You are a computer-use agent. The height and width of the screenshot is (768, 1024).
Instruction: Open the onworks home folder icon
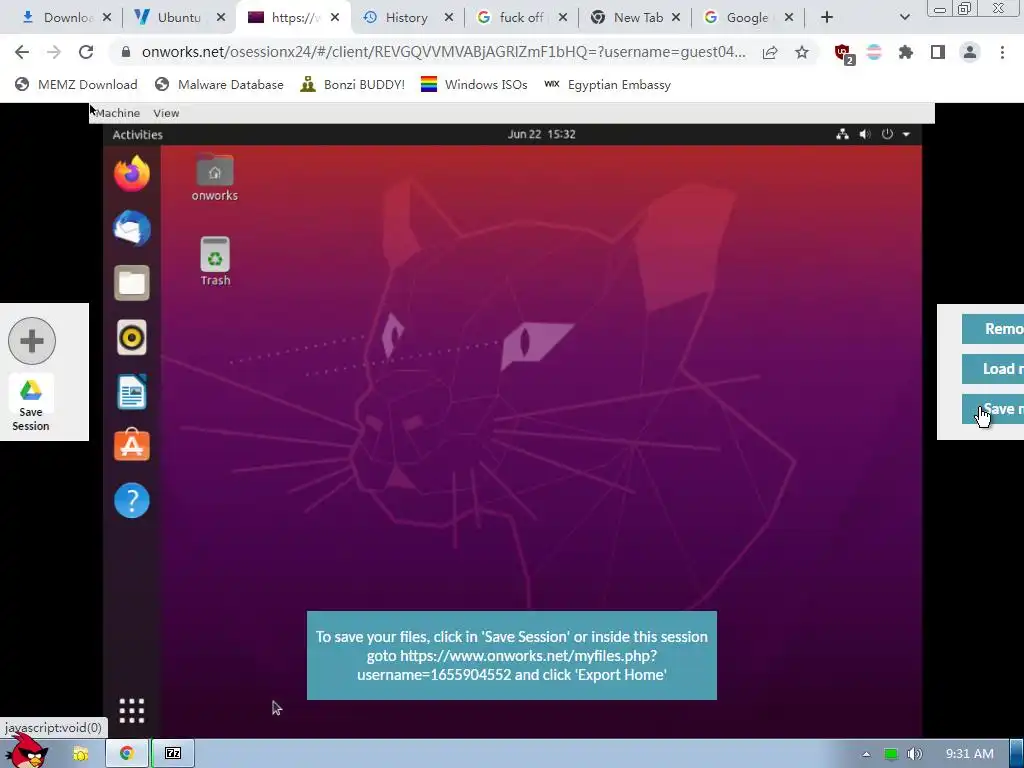(x=215, y=178)
